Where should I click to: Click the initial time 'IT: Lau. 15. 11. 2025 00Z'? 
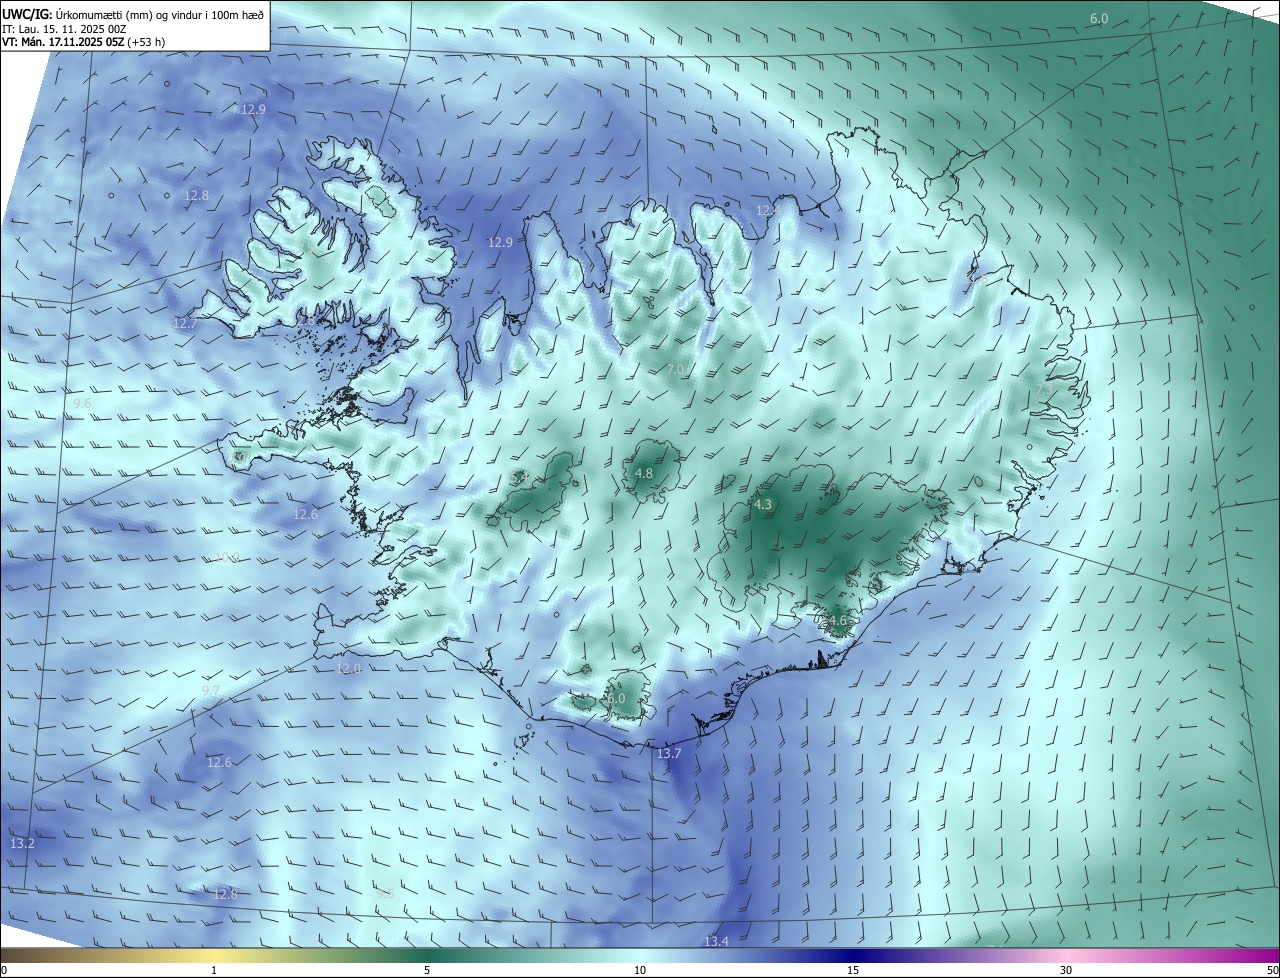[x=64, y=29]
